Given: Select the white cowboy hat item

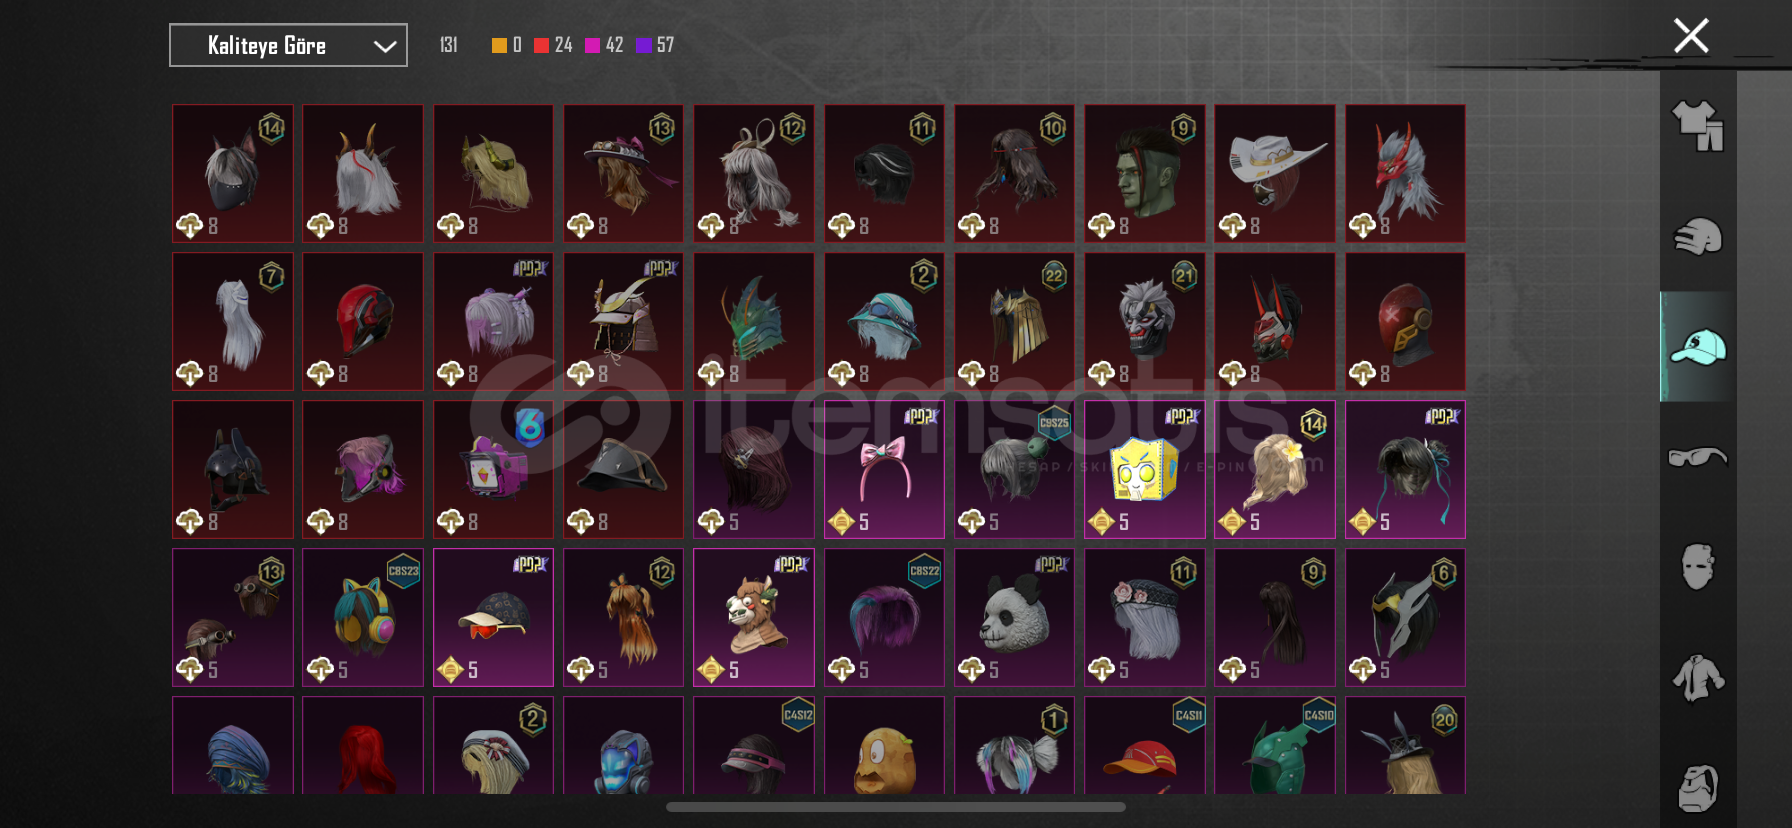Looking at the screenshot, I should tap(1274, 173).
